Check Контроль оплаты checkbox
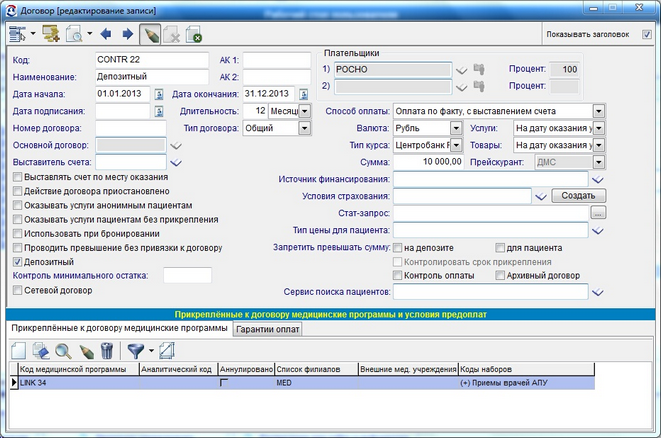 pos(397,275)
